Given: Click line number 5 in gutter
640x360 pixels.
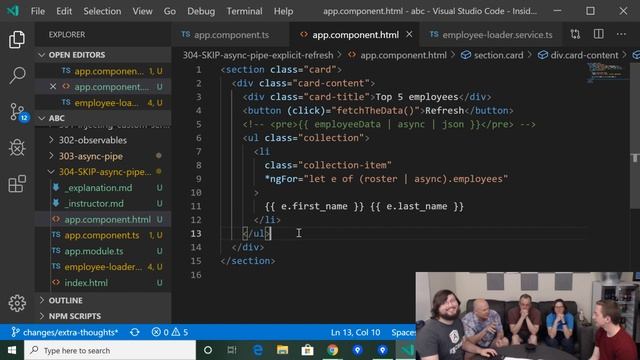Looking at the screenshot, I should click(198, 124).
